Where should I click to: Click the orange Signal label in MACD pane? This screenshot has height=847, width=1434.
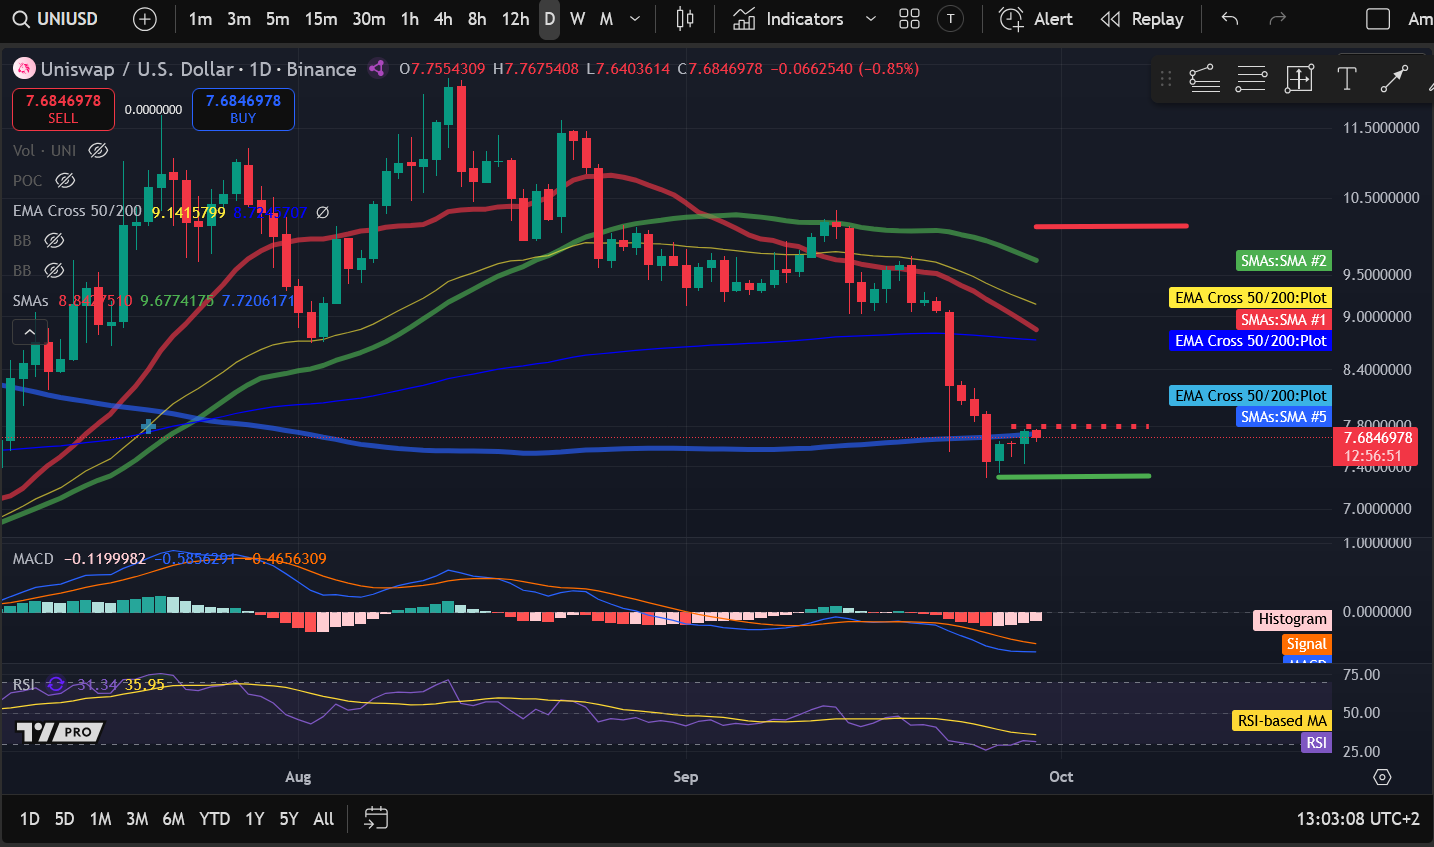tap(1306, 645)
